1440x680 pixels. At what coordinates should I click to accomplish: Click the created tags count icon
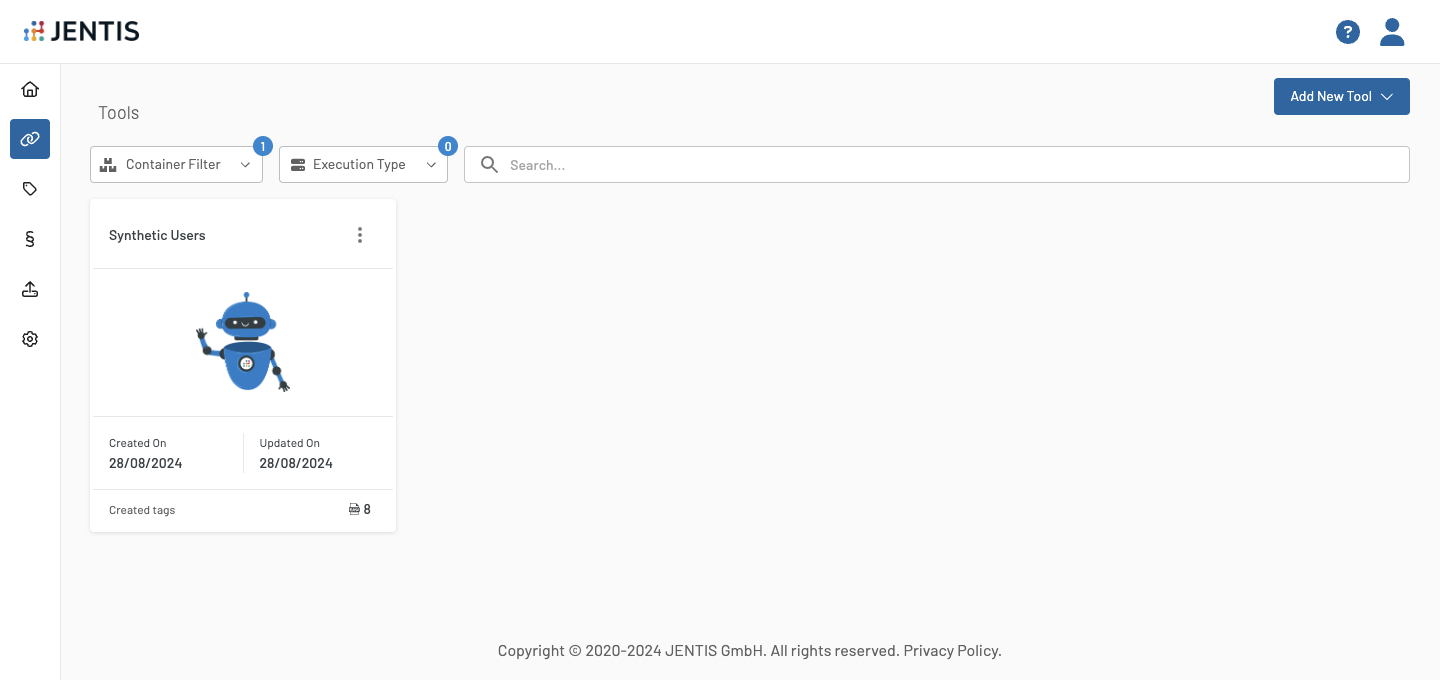pyautogui.click(x=354, y=510)
